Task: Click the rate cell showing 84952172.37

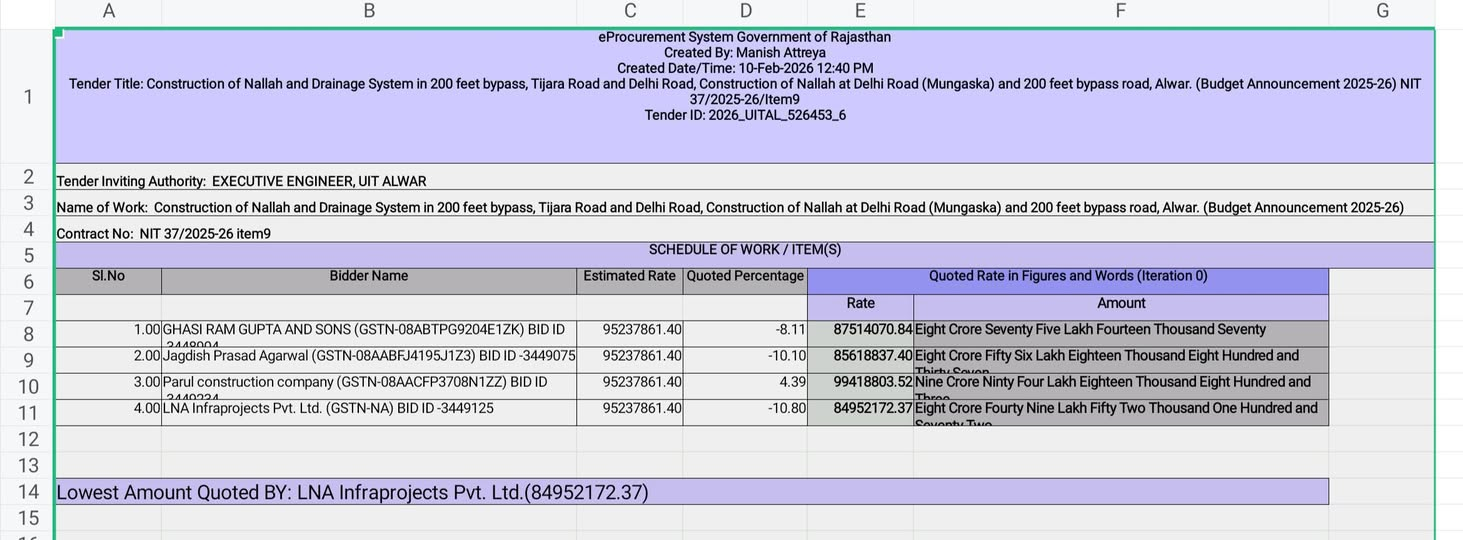Action: pos(860,408)
